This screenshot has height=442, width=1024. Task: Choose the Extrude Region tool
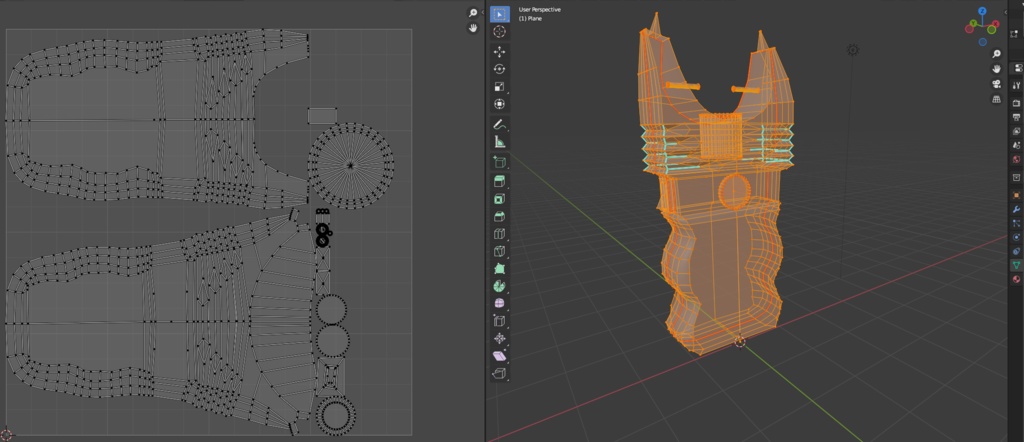pos(500,181)
